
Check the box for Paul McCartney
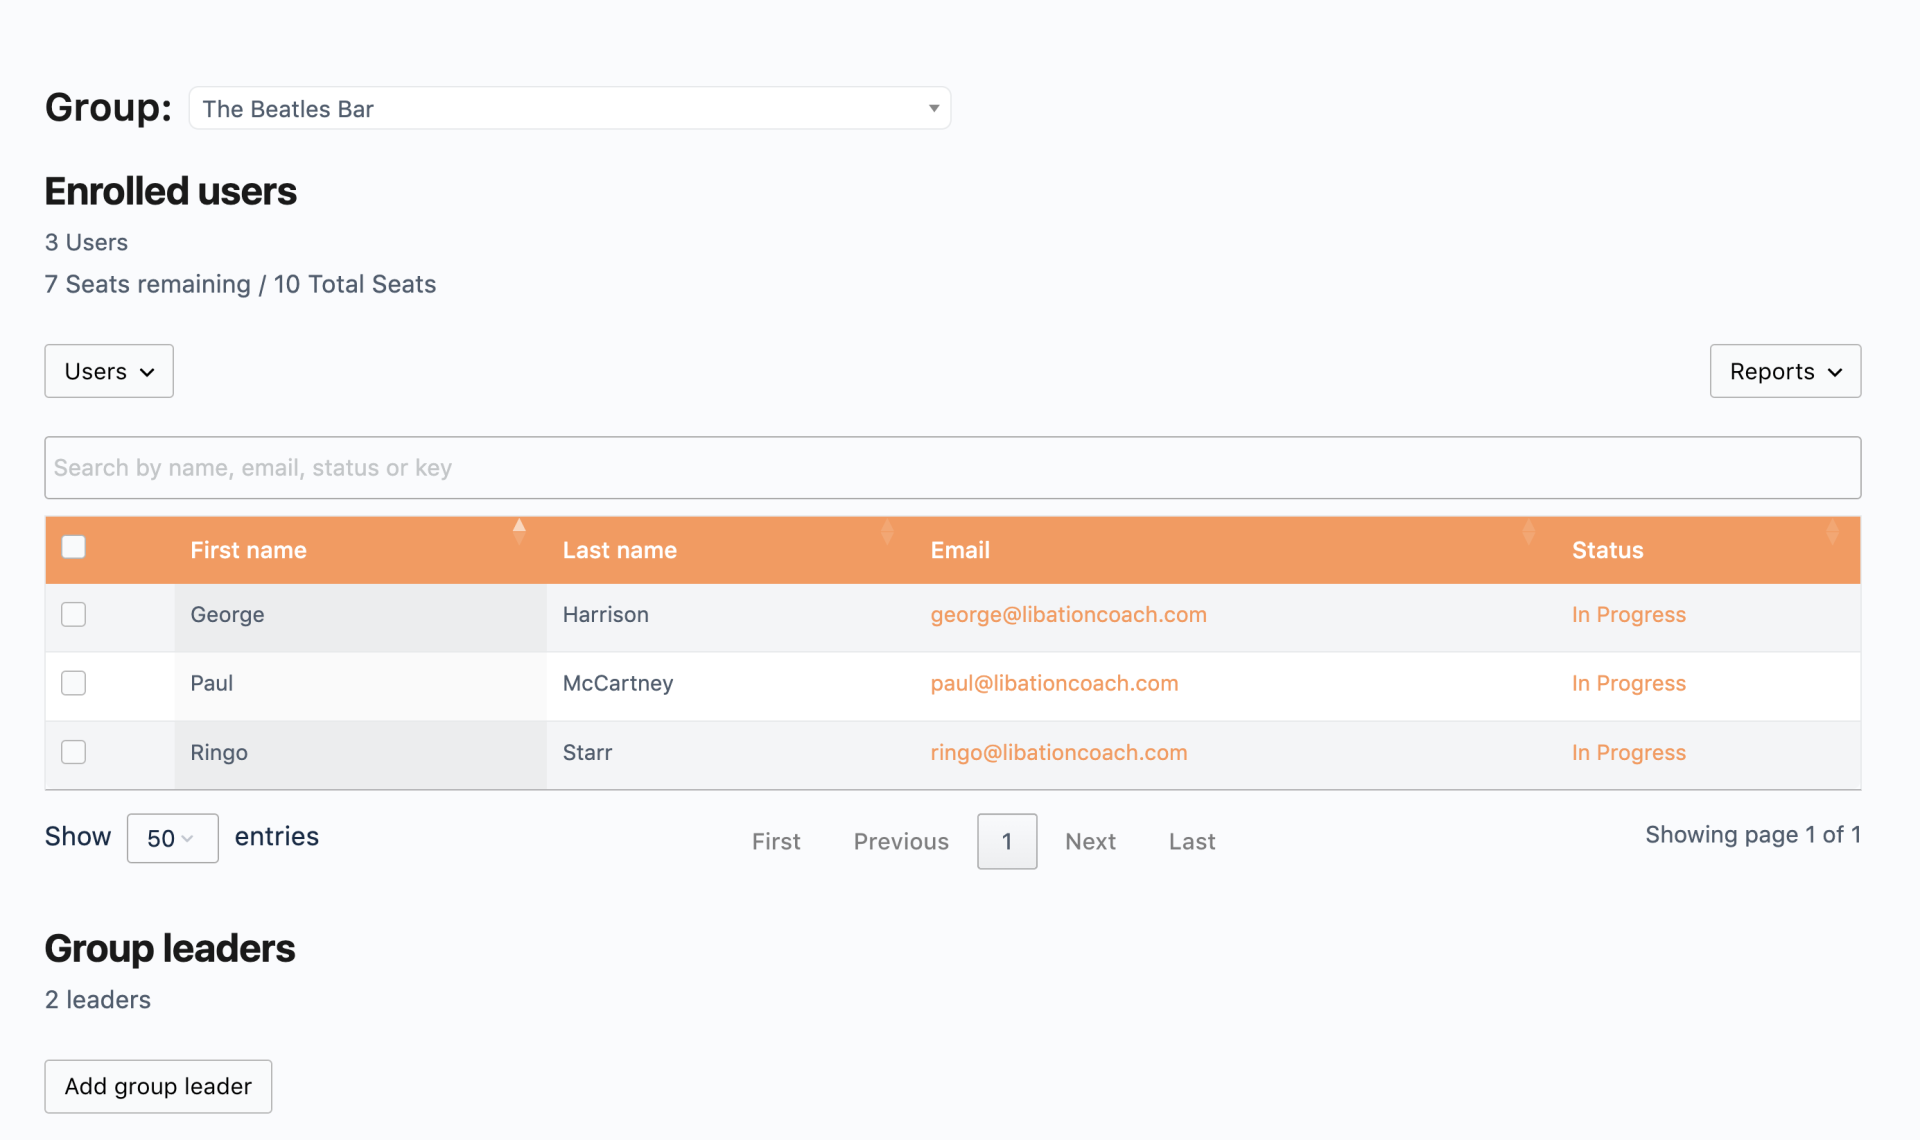coord(74,683)
